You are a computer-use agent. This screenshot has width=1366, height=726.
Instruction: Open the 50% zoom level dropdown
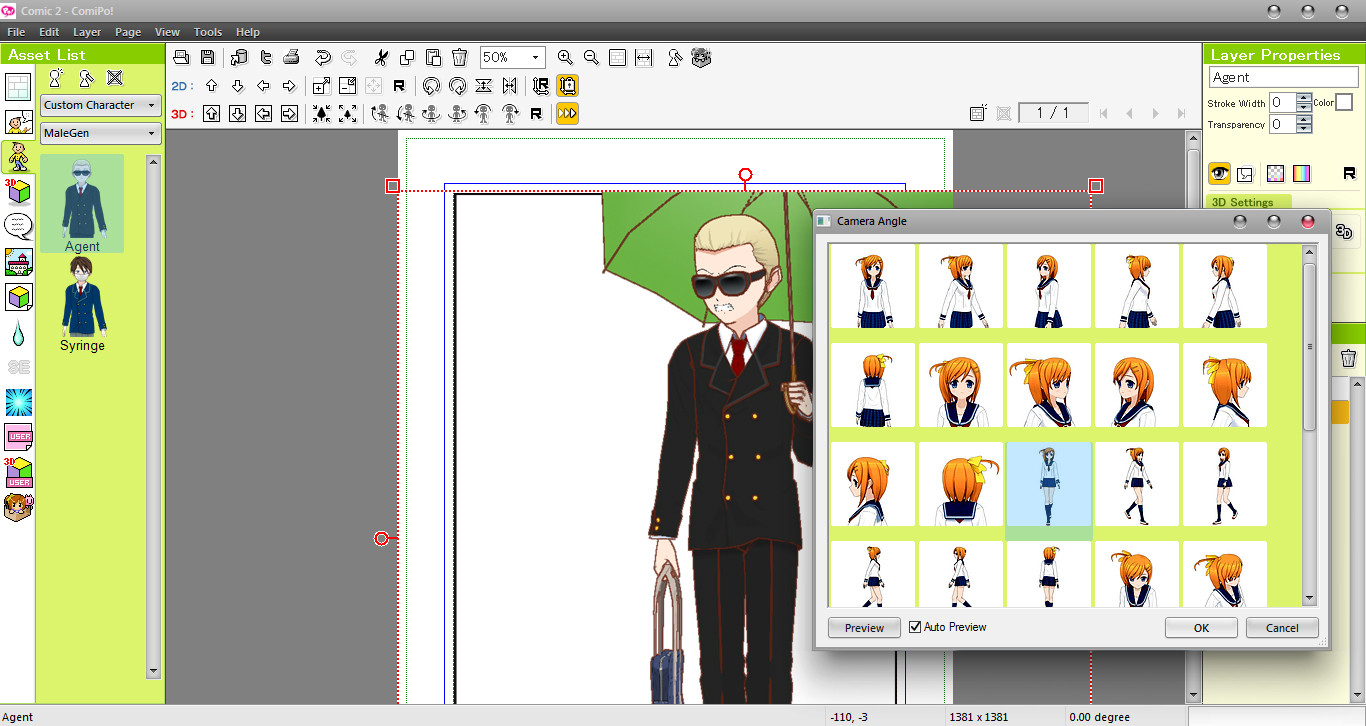pyautogui.click(x=534, y=57)
